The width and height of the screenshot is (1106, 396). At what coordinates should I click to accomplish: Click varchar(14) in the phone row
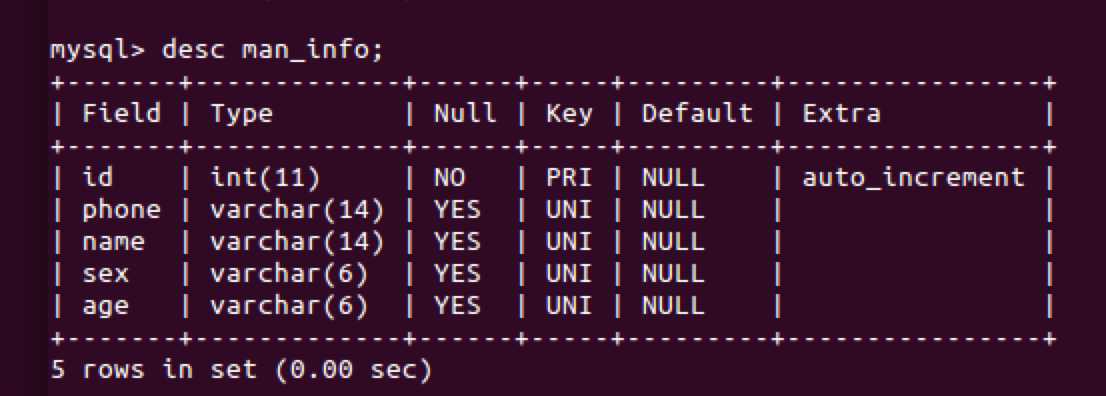pyautogui.click(x=297, y=210)
